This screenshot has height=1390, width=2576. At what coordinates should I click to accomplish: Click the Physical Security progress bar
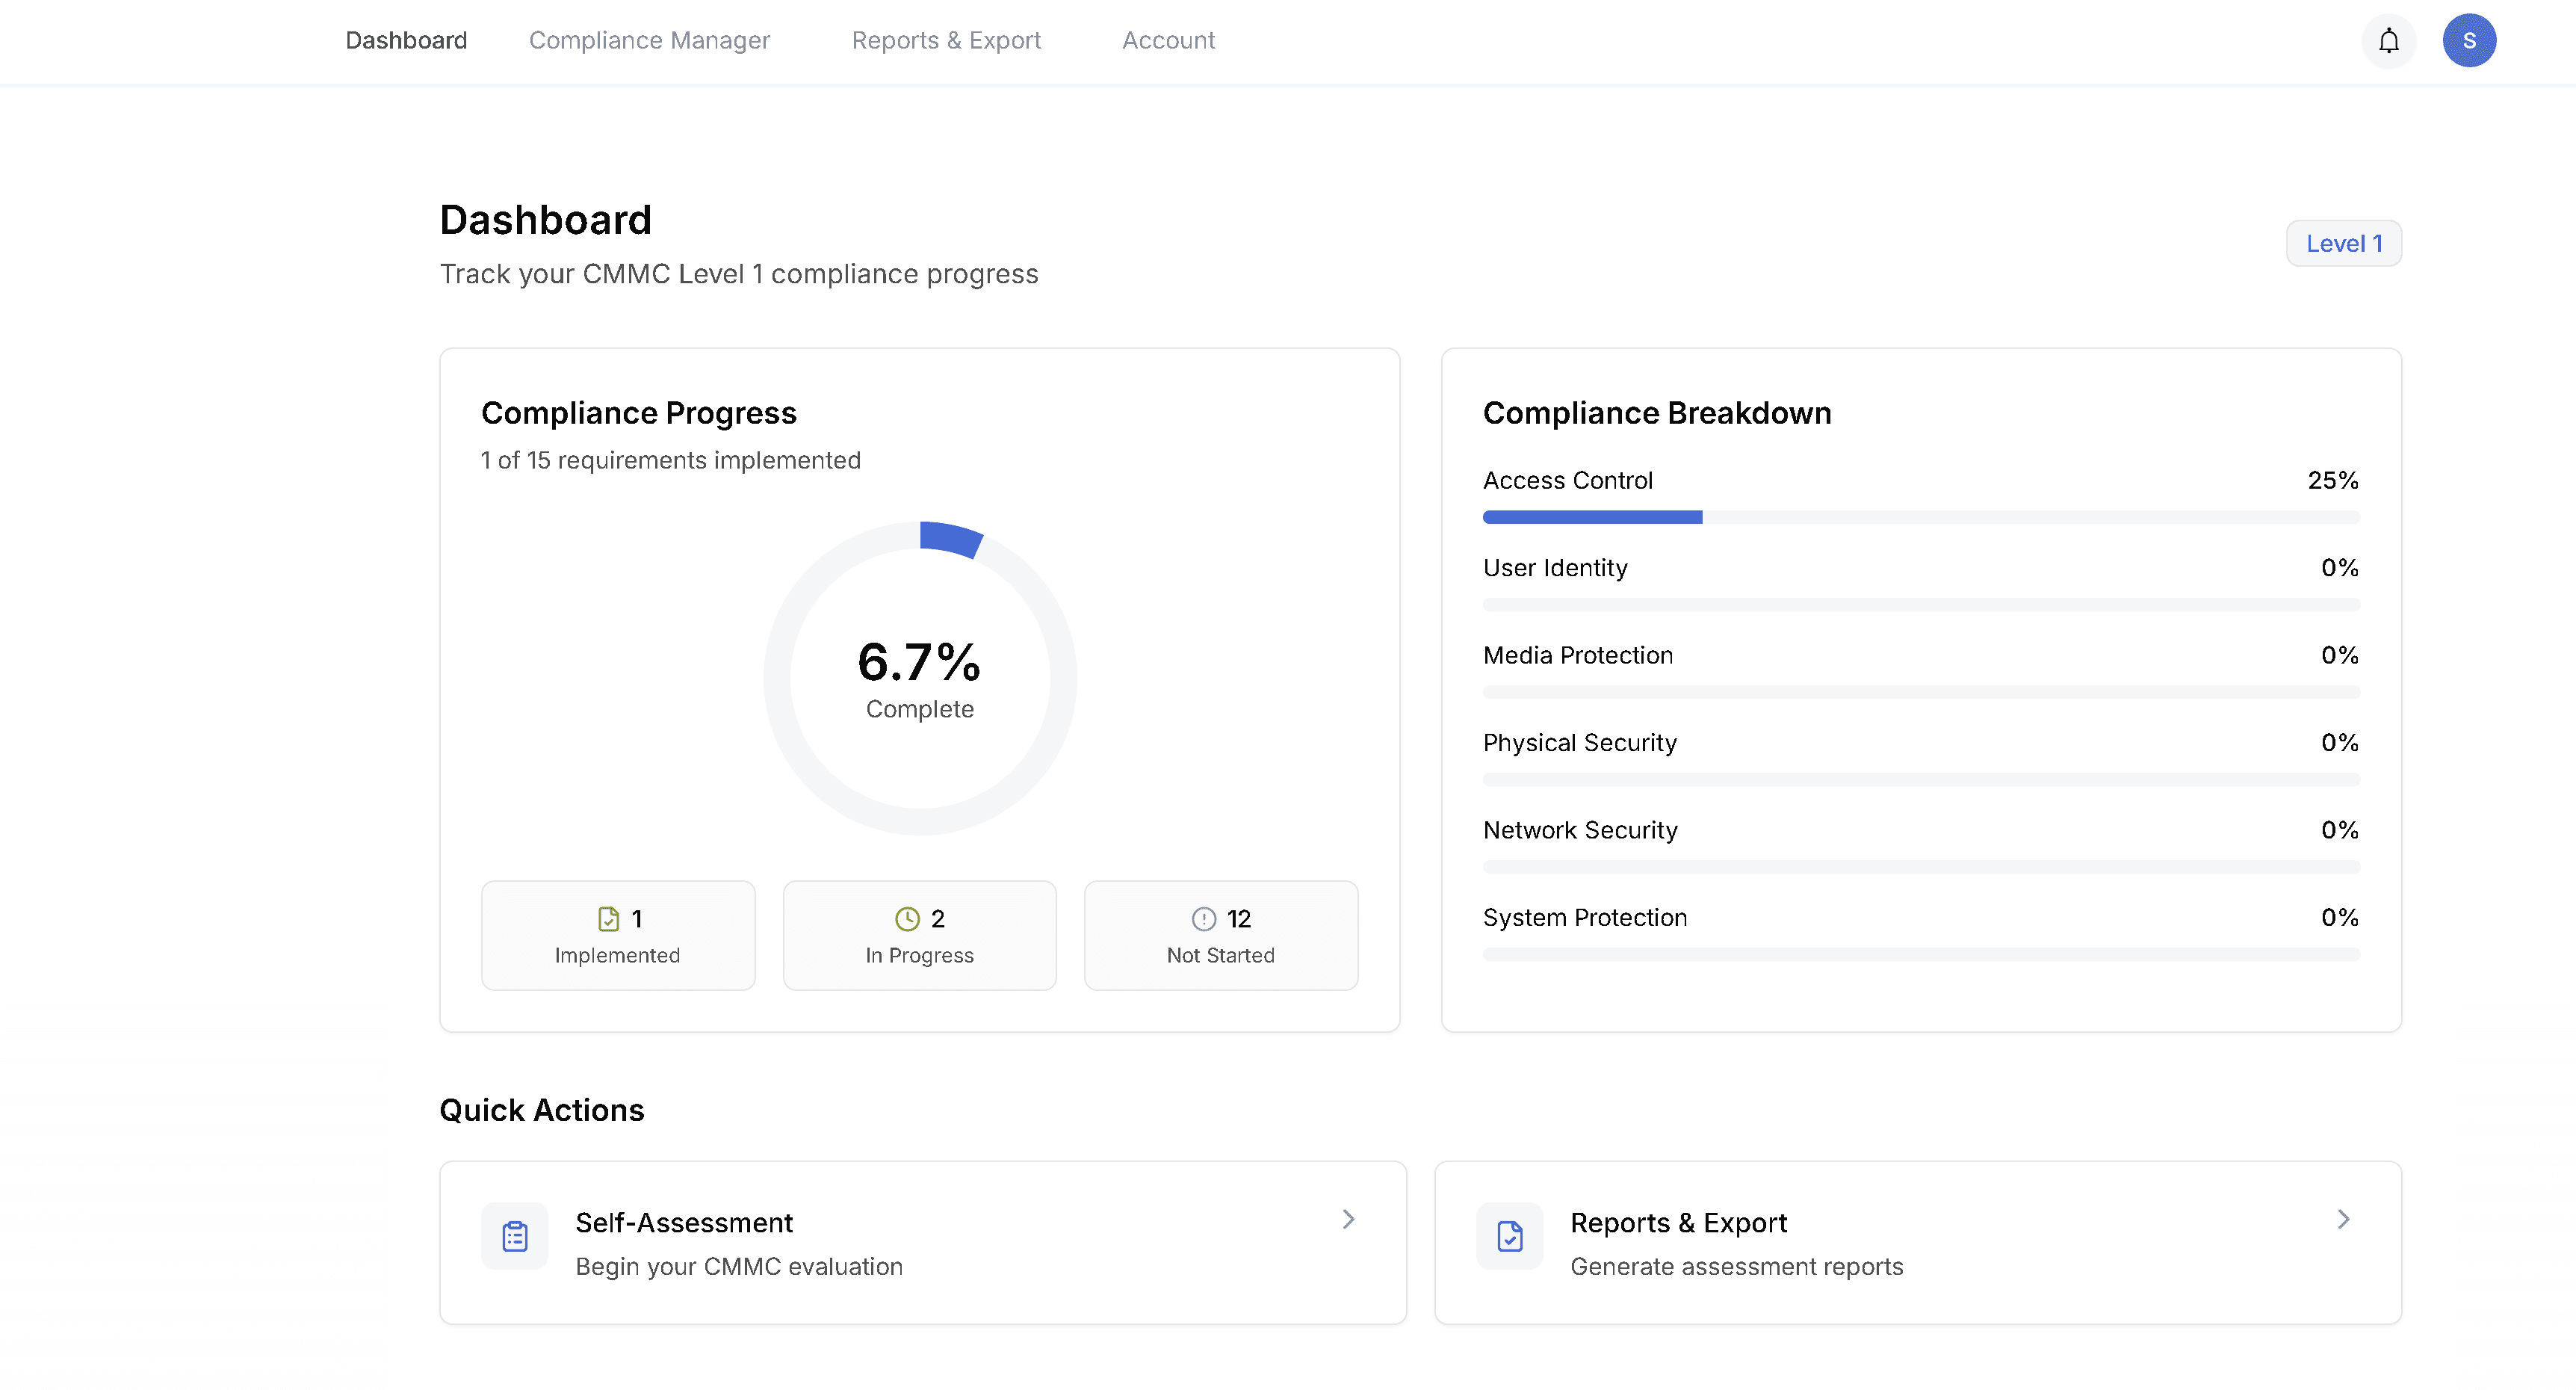(1921, 779)
